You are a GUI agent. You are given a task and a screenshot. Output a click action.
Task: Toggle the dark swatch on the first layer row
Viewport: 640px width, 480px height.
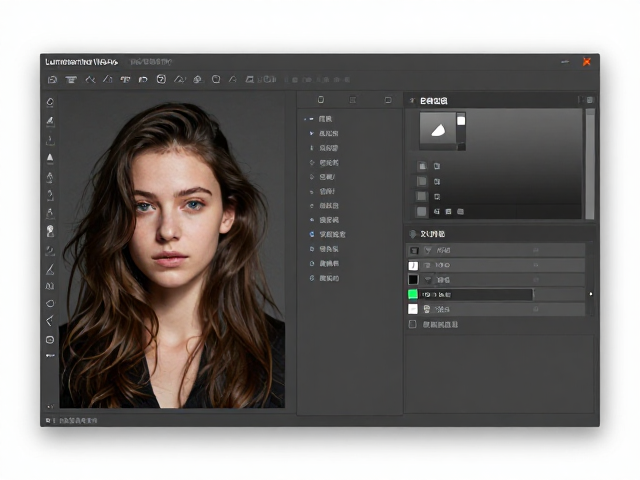tap(414, 250)
